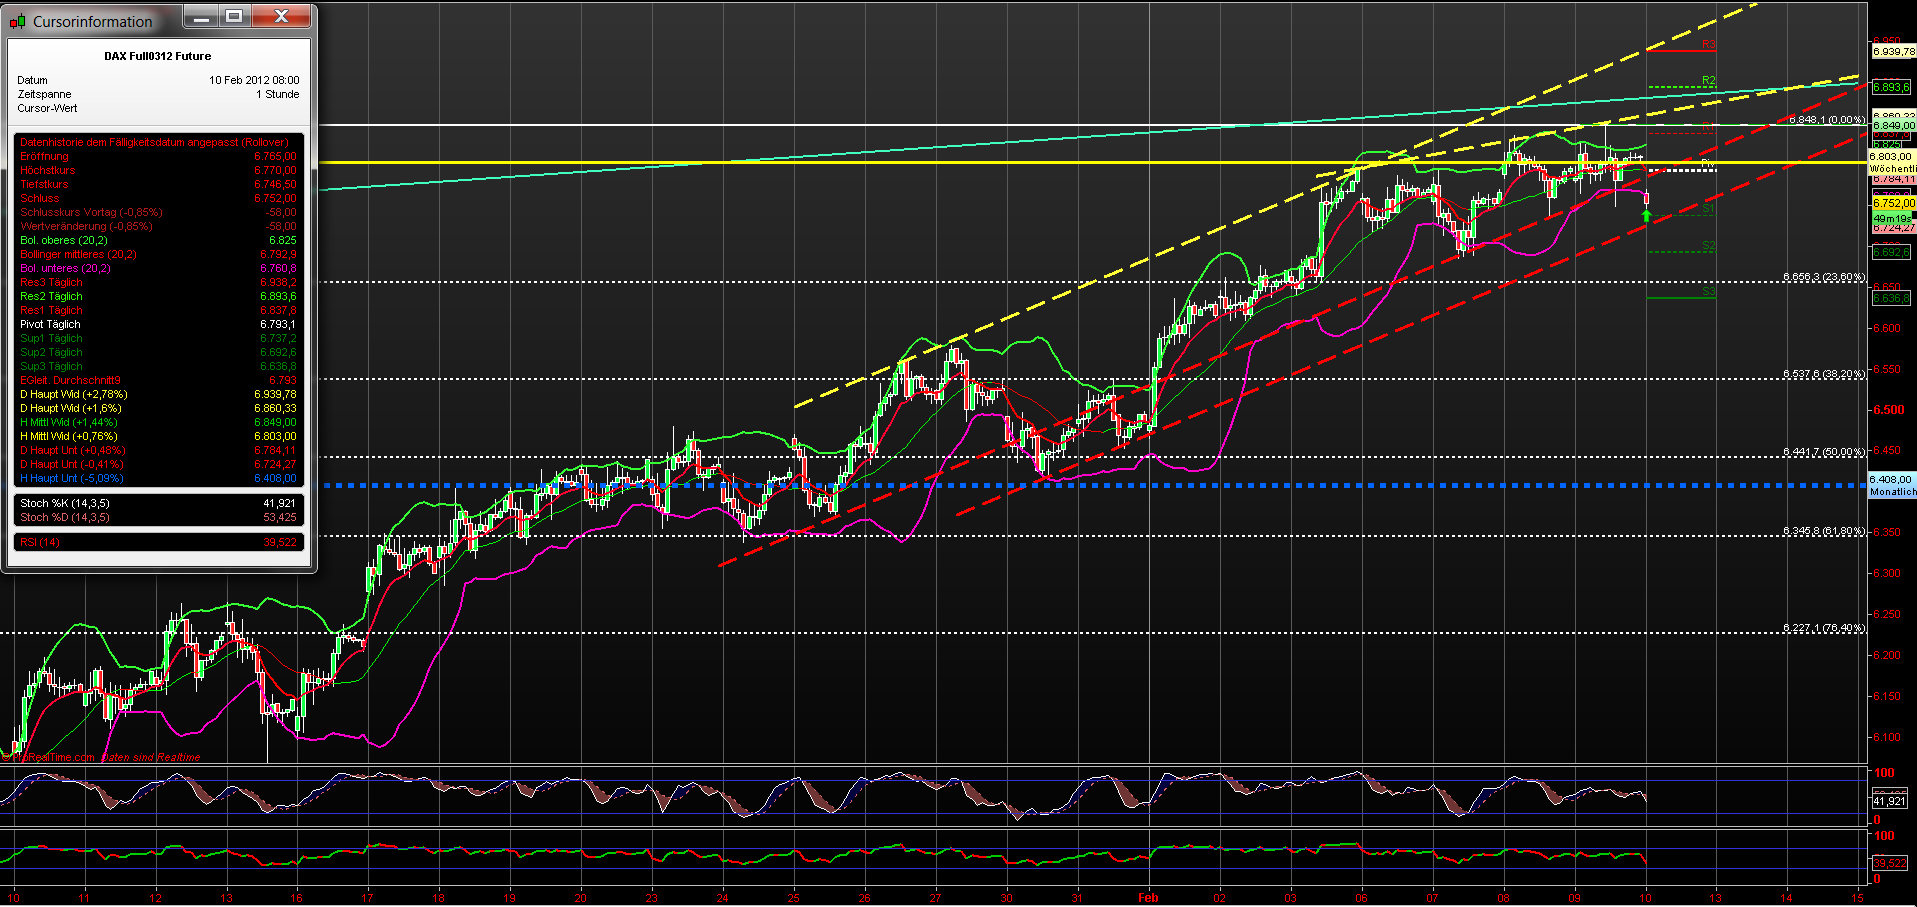Click the 6.692,6 price tag on the axis
This screenshot has width=1917, height=907.
1891,252
